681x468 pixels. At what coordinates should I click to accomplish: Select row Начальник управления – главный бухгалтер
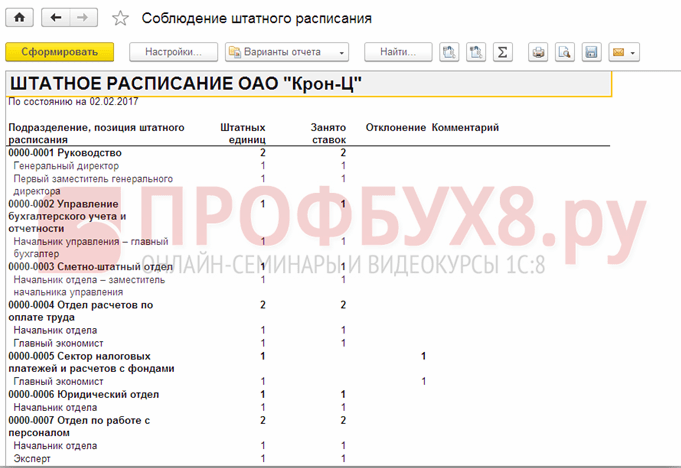click(x=91, y=247)
